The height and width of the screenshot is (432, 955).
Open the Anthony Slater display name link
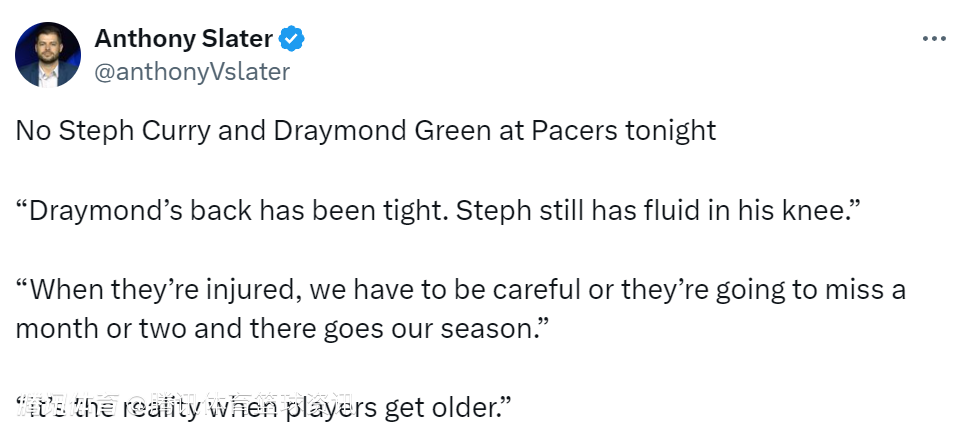click(183, 39)
